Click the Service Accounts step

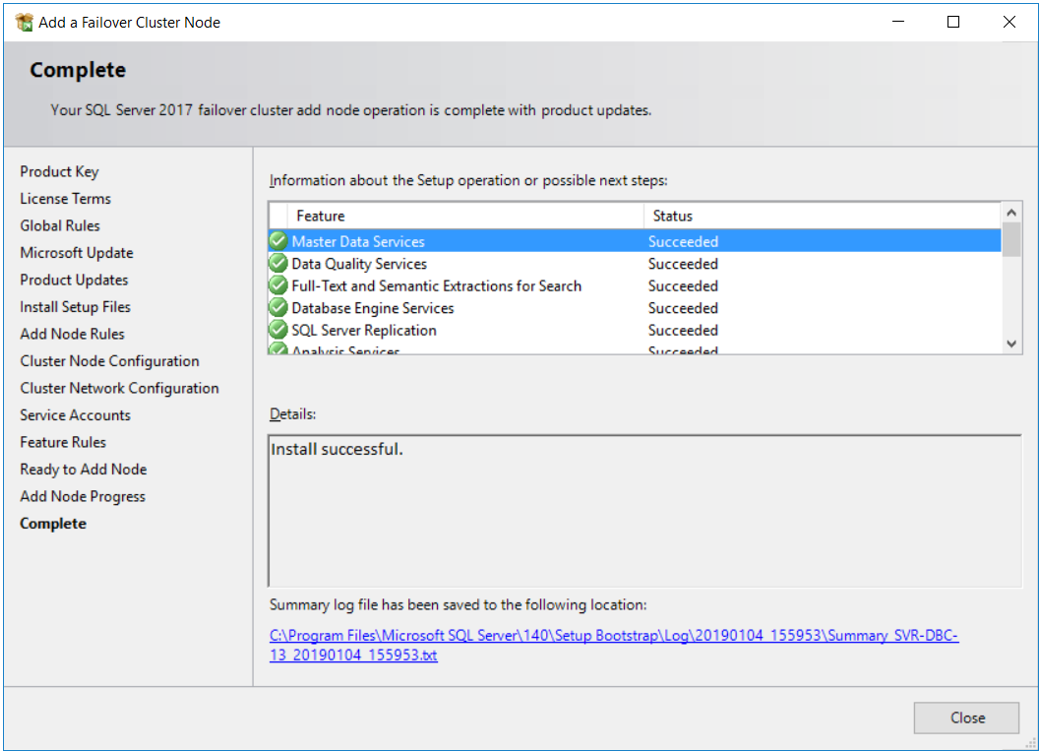pos(75,415)
